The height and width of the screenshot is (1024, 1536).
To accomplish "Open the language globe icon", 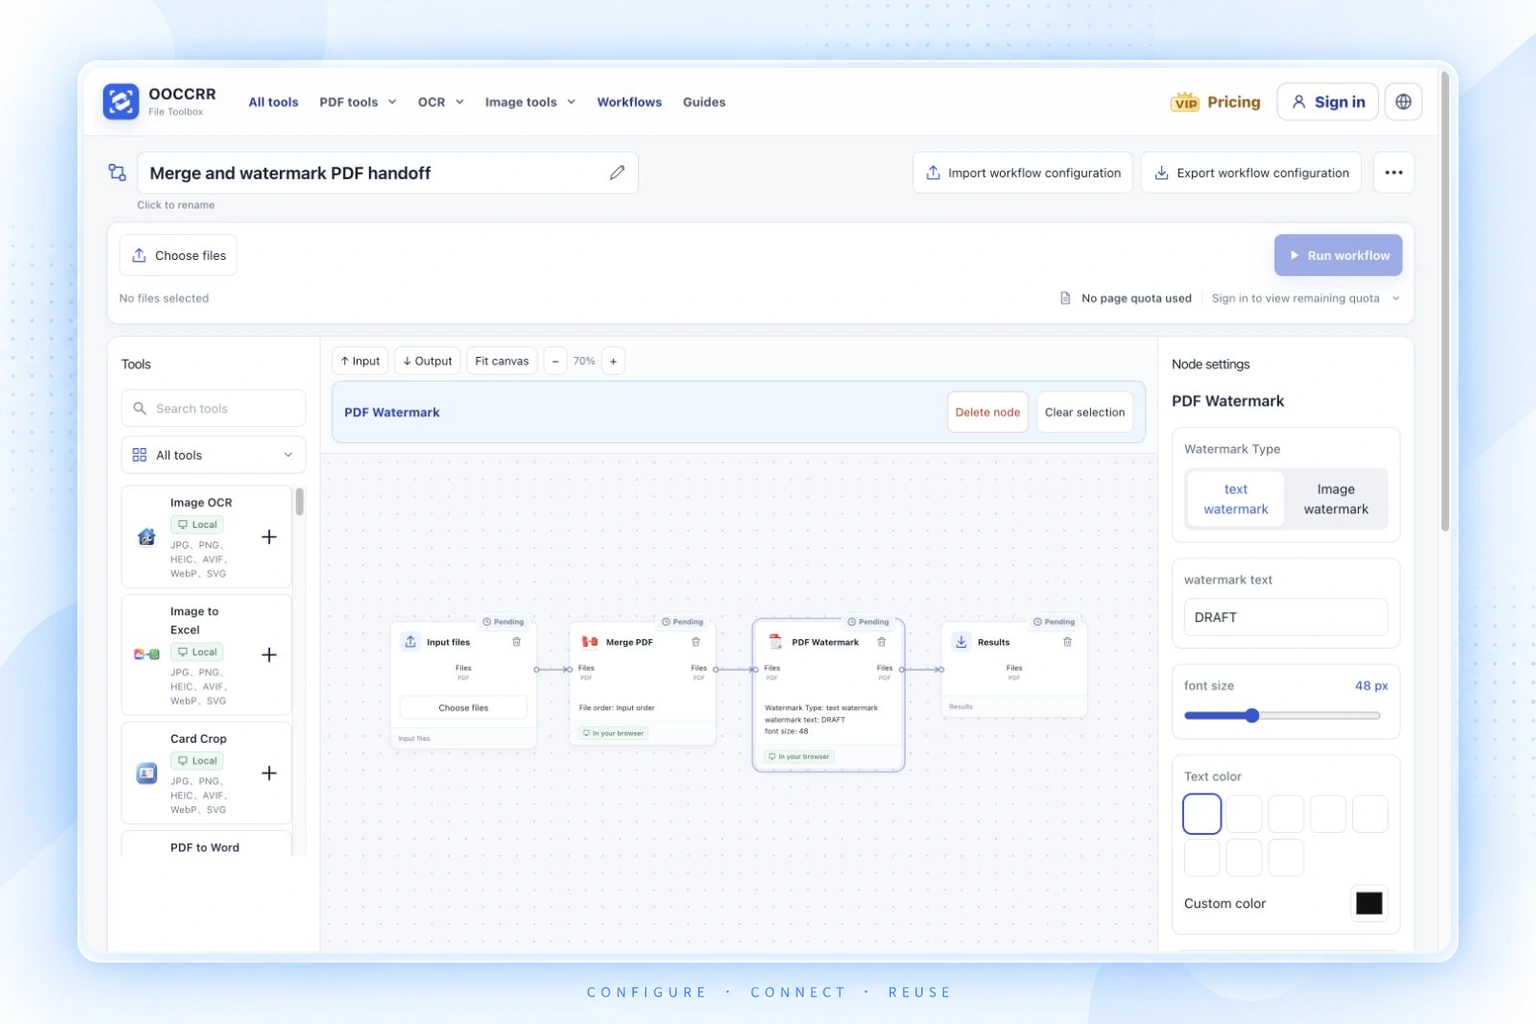I will (1403, 102).
